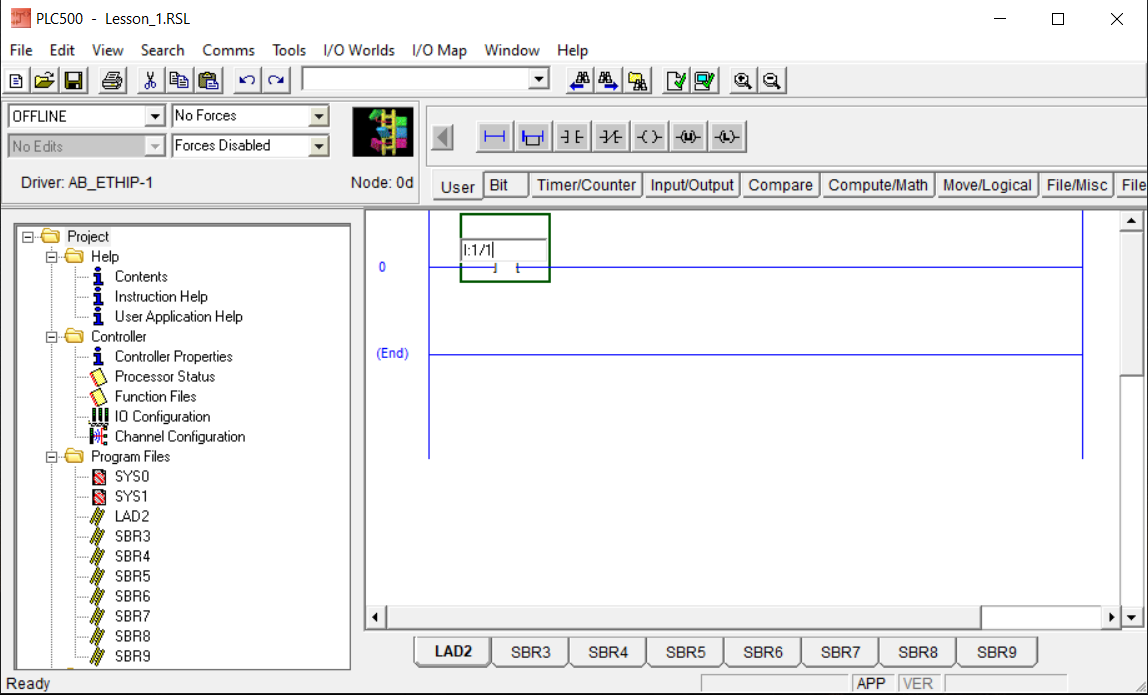Open the Forces Disabled dropdown

pos(318,146)
